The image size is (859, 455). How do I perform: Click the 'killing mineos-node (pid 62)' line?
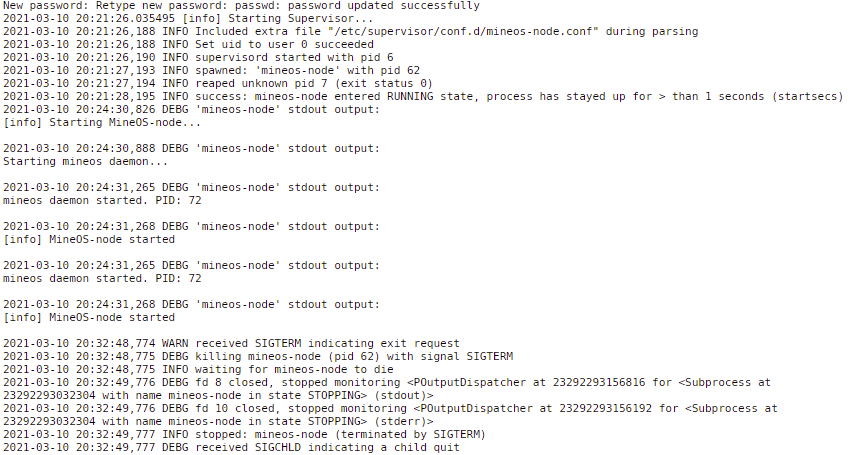[258, 356]
